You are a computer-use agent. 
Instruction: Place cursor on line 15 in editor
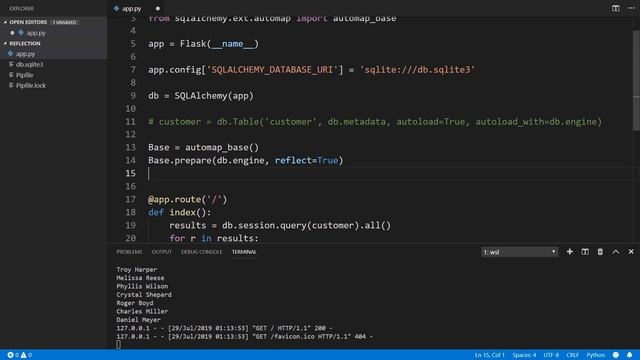(392, 173)
